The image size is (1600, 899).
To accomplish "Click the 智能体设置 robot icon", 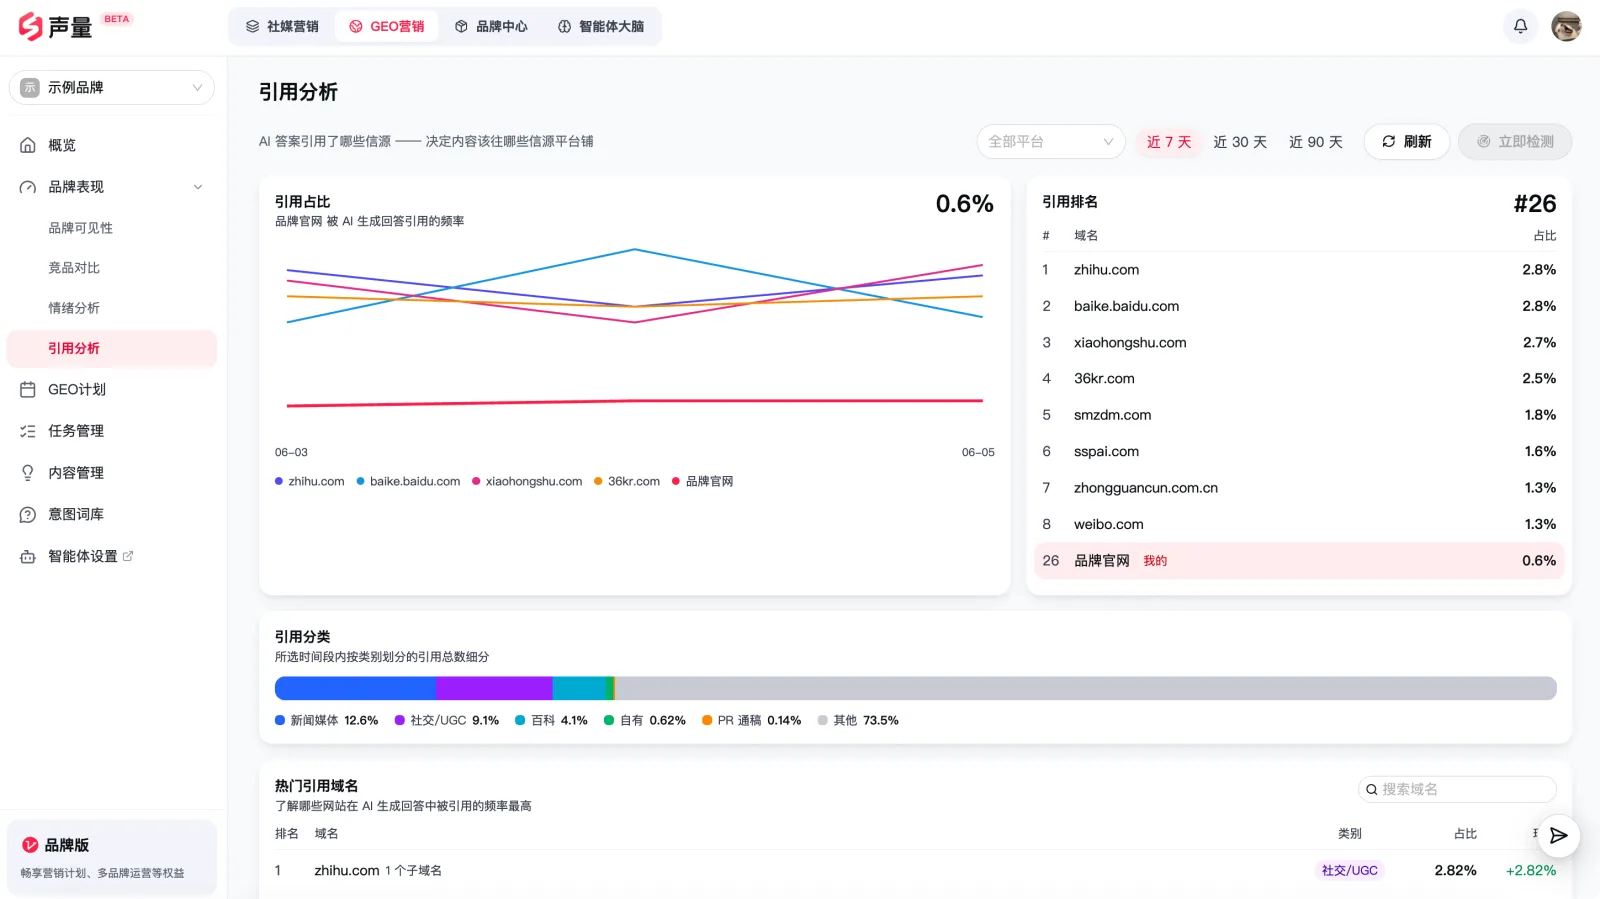I will (x=28, y=557).
